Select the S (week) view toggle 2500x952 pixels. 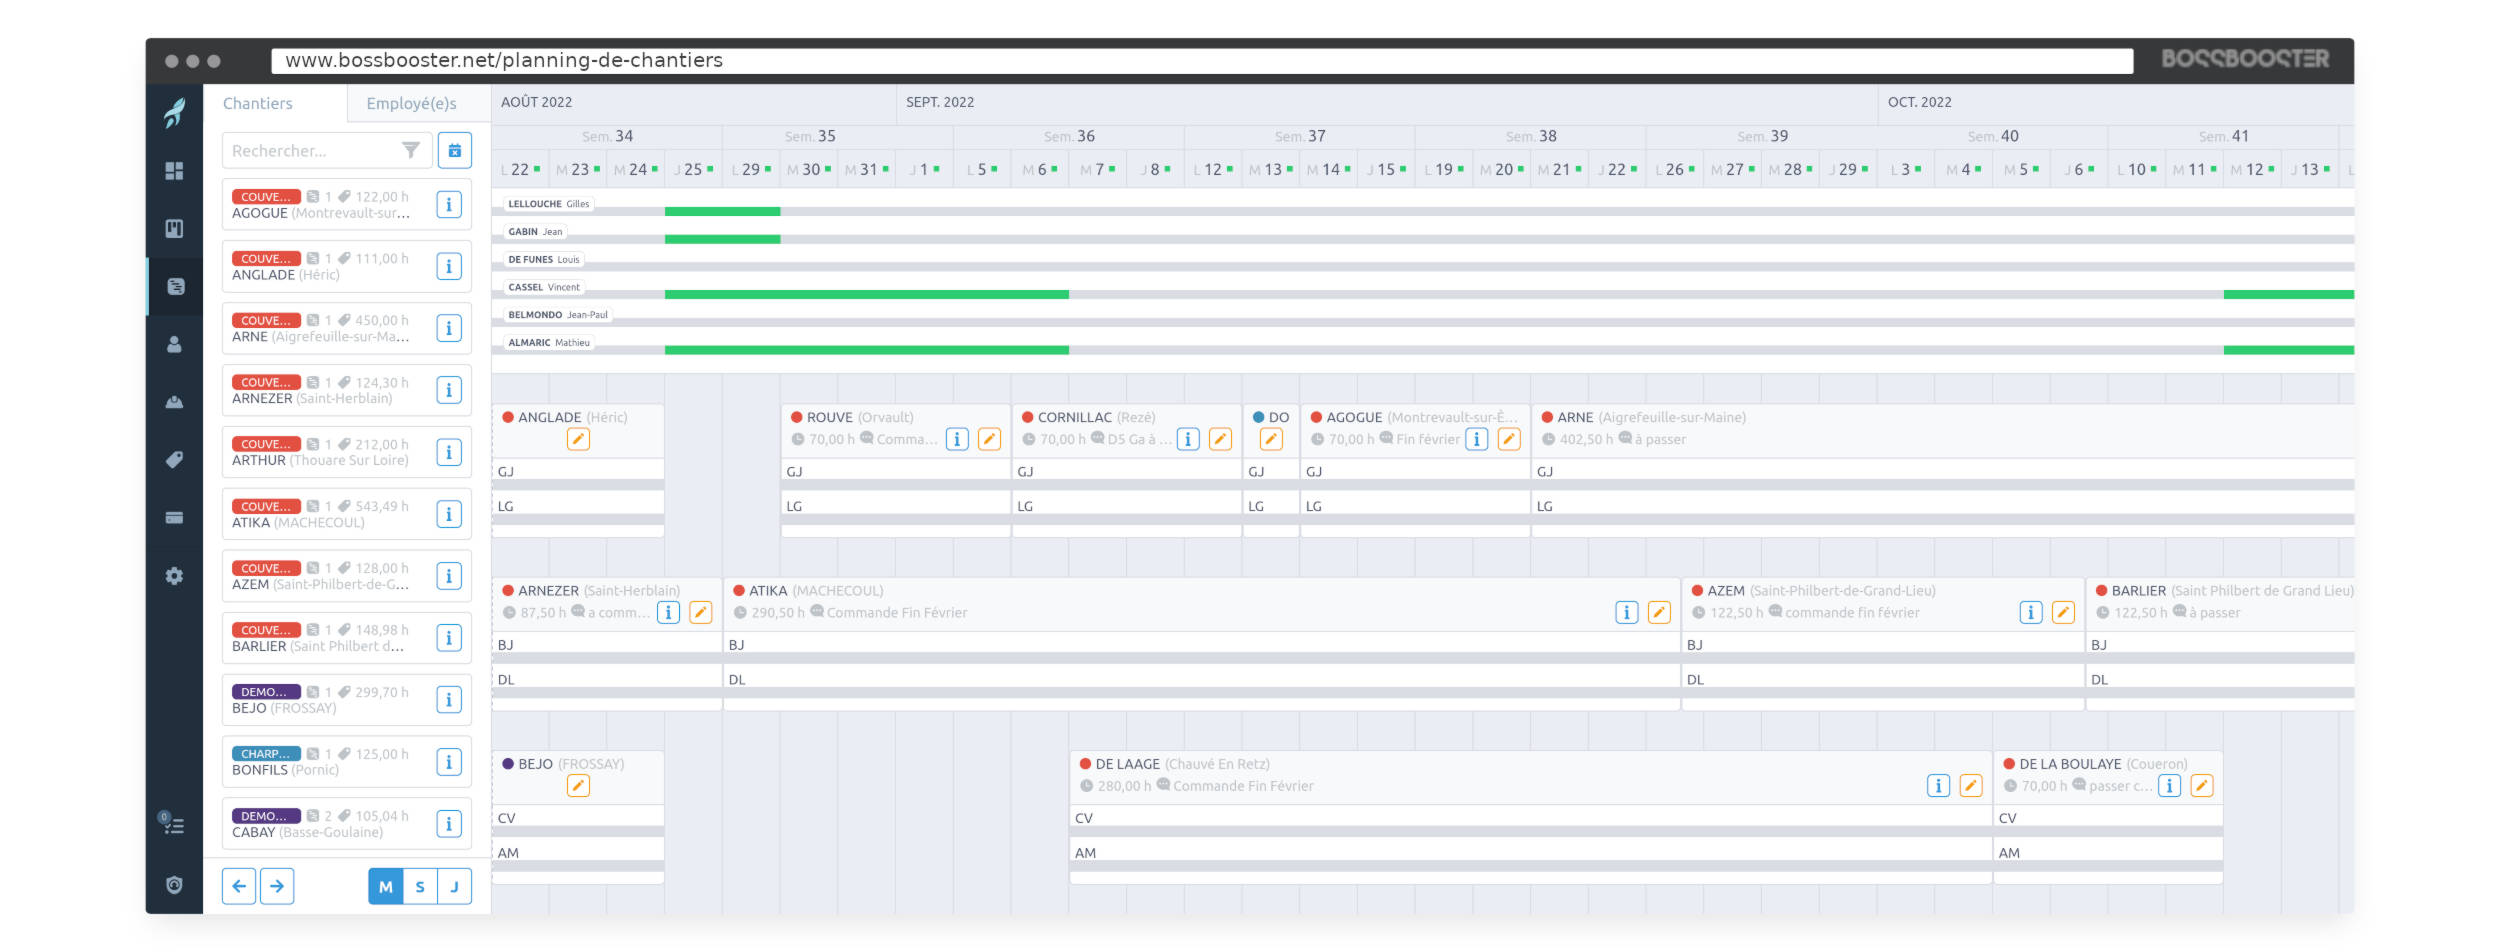point(420,887)
